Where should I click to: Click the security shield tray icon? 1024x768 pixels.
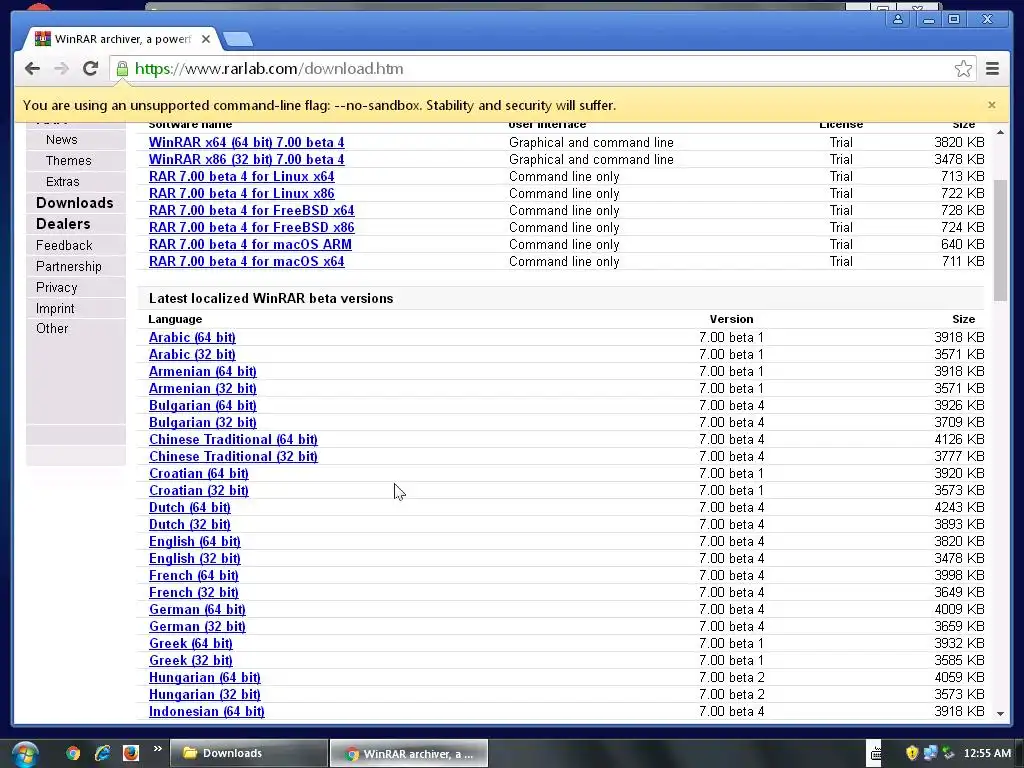pyautogui.click(x=912, y=753)
